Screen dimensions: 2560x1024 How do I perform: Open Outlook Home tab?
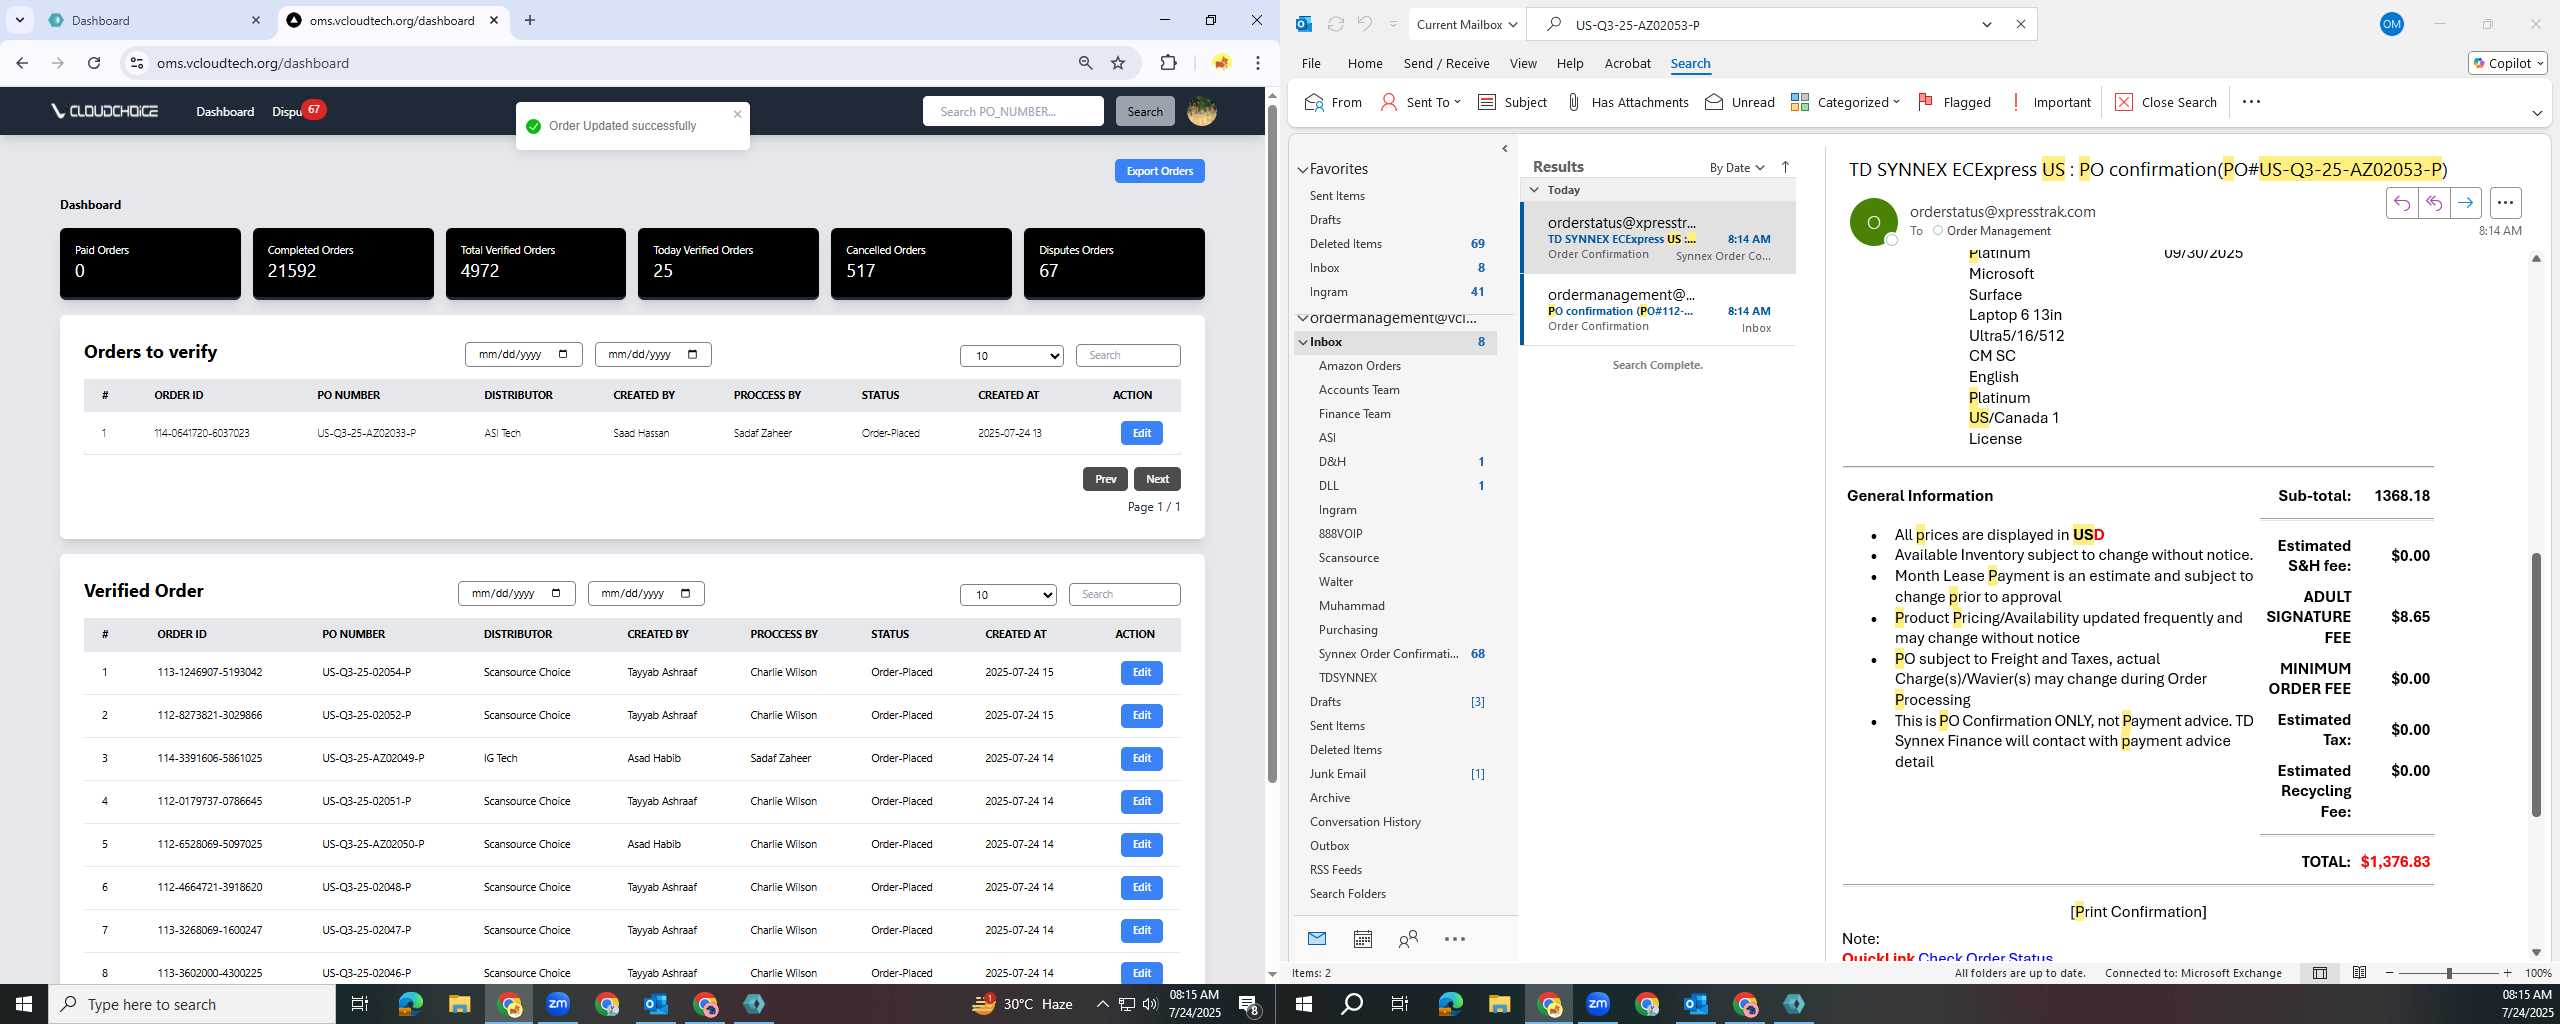(x=1365, y=63)
